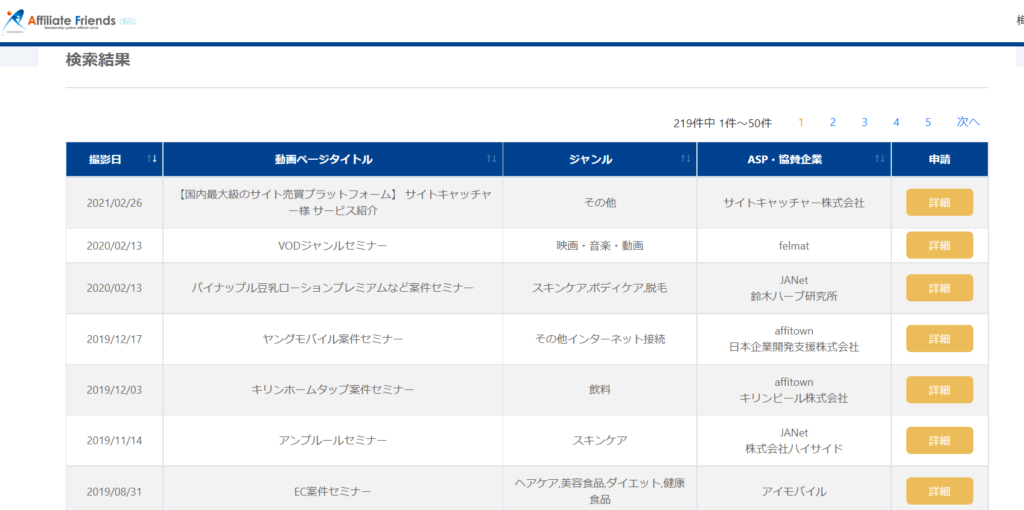Click the 鈴木ハーブ研究所 company text
The width and height of the screenshot is (1024, 510).
793,296
